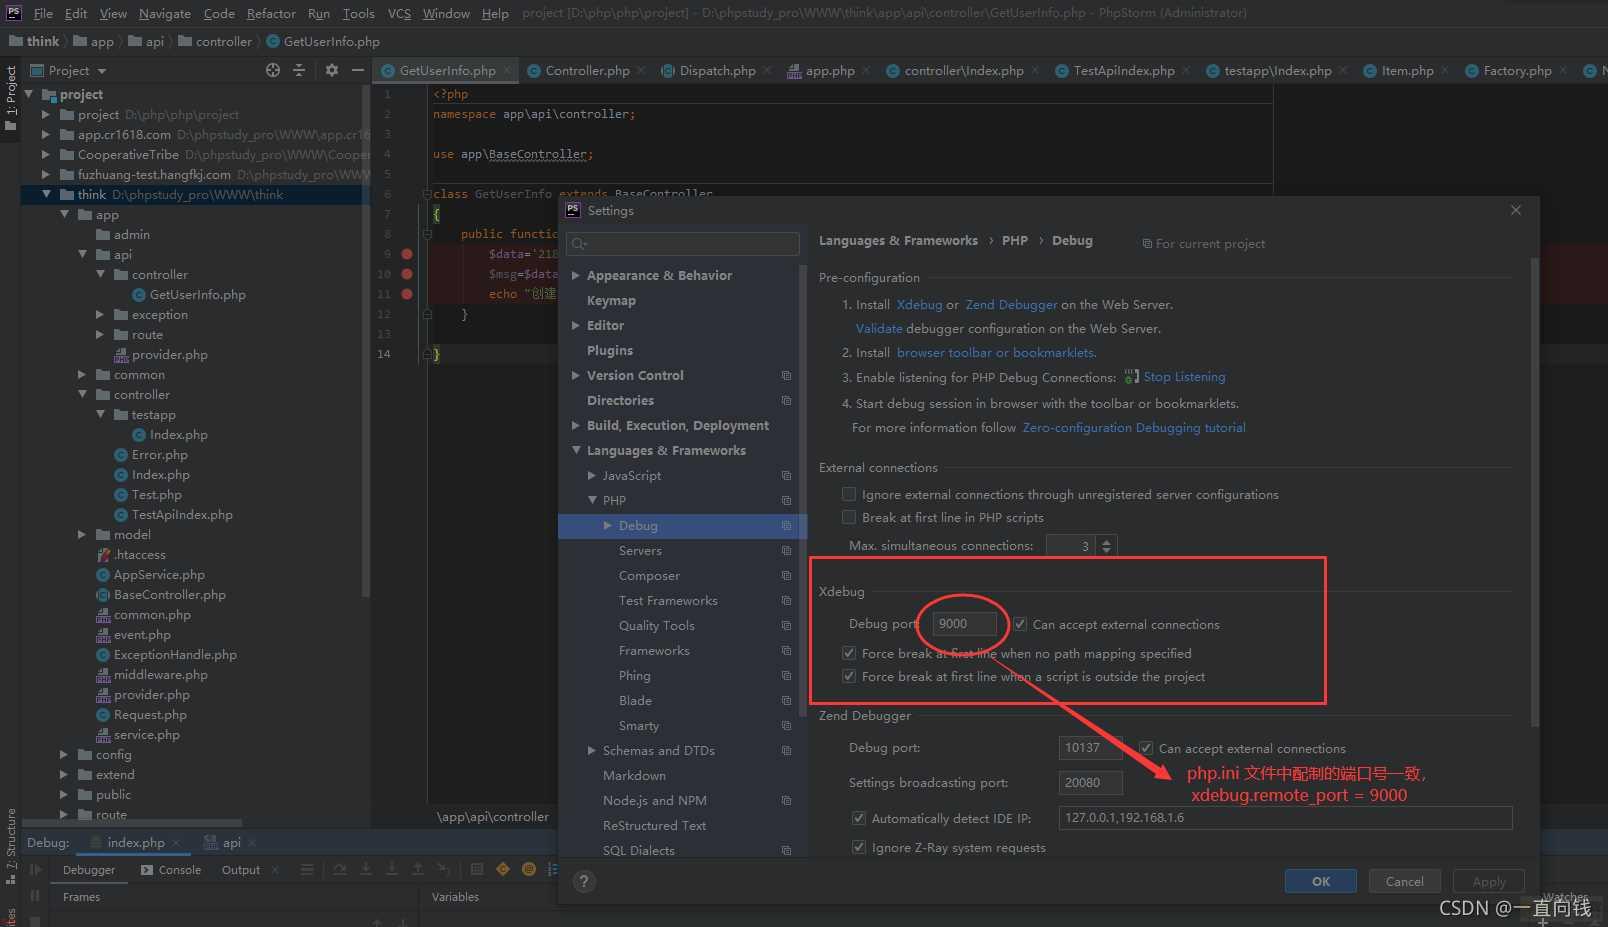Open the Xdebug install link
Image resolution: width=1608 pixels, height=927 pixels.
point(919,304)
